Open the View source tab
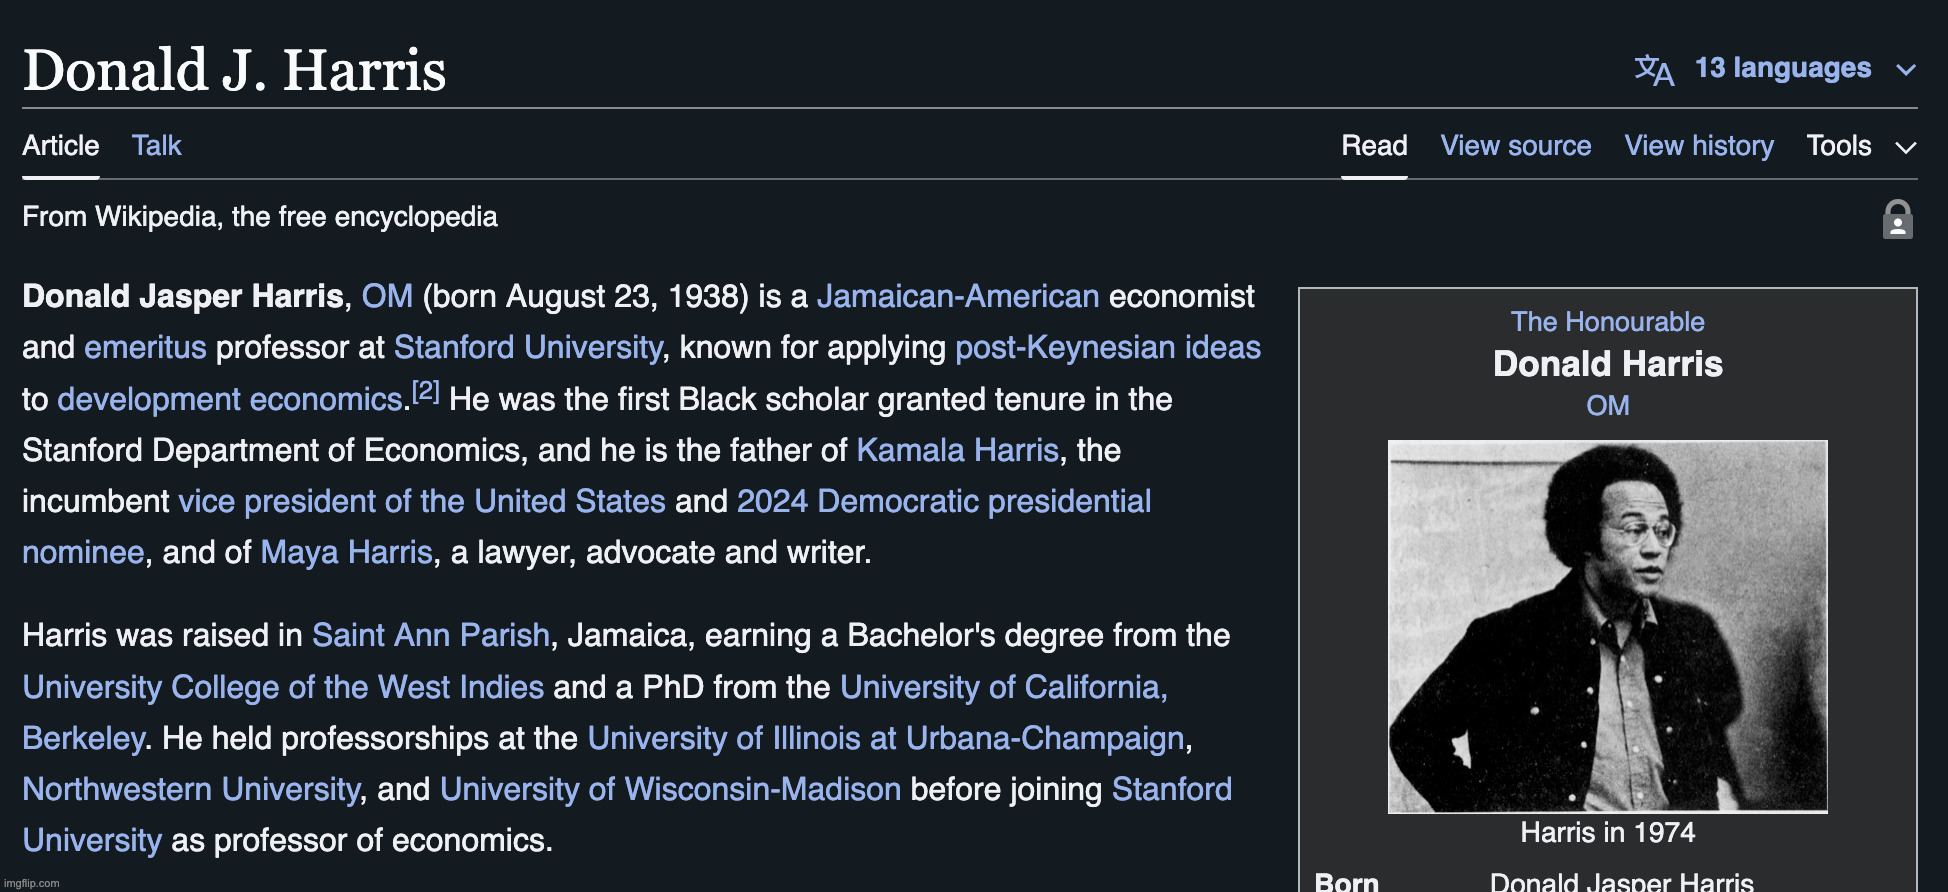The image size is (1948, 892). coord(1515,146)
